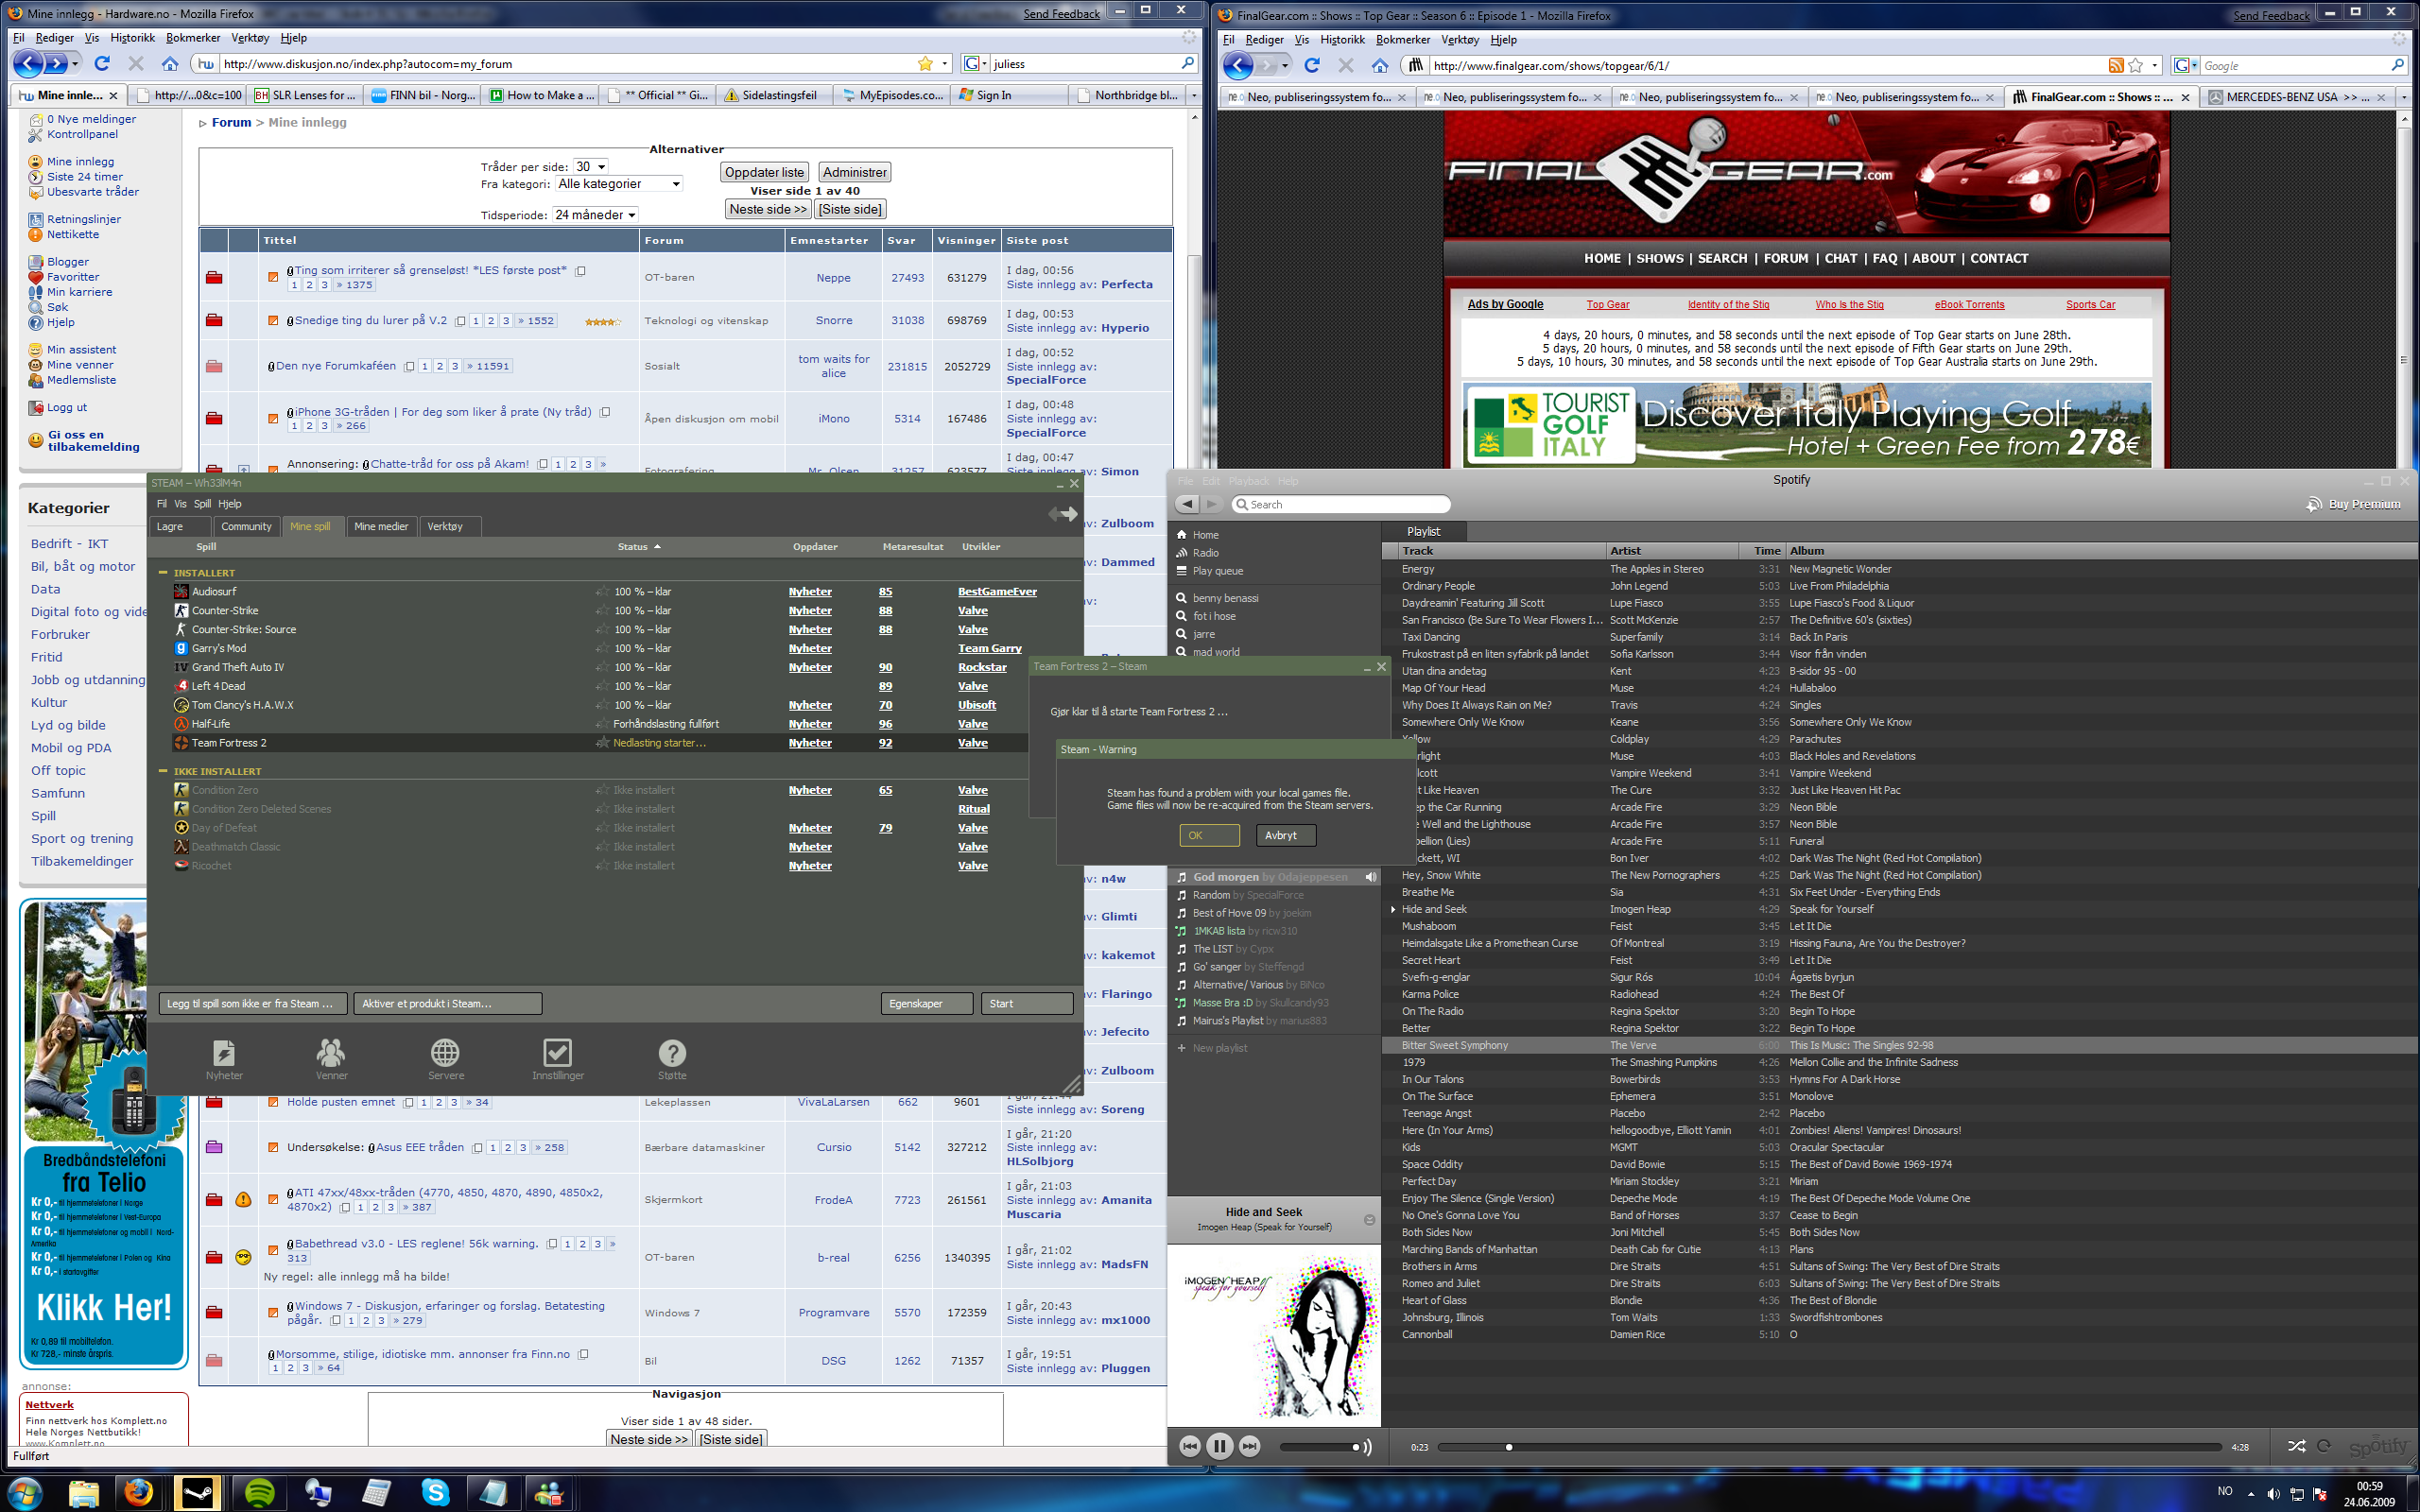The width and height of the screenshot is (2420, 1512).
Task: Open FORUM link on FinalGear navigation
Action: (1786, 258)
